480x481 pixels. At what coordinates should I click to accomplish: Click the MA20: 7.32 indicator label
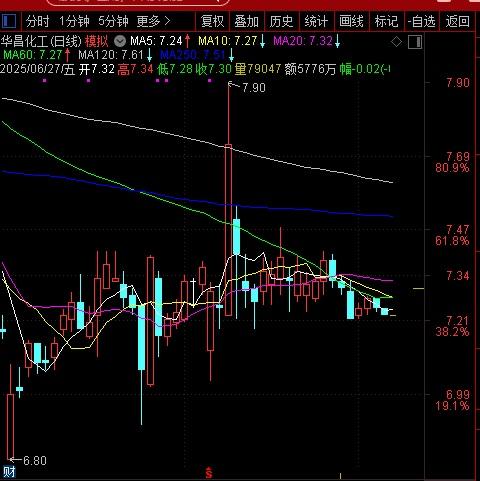(303, 41)
